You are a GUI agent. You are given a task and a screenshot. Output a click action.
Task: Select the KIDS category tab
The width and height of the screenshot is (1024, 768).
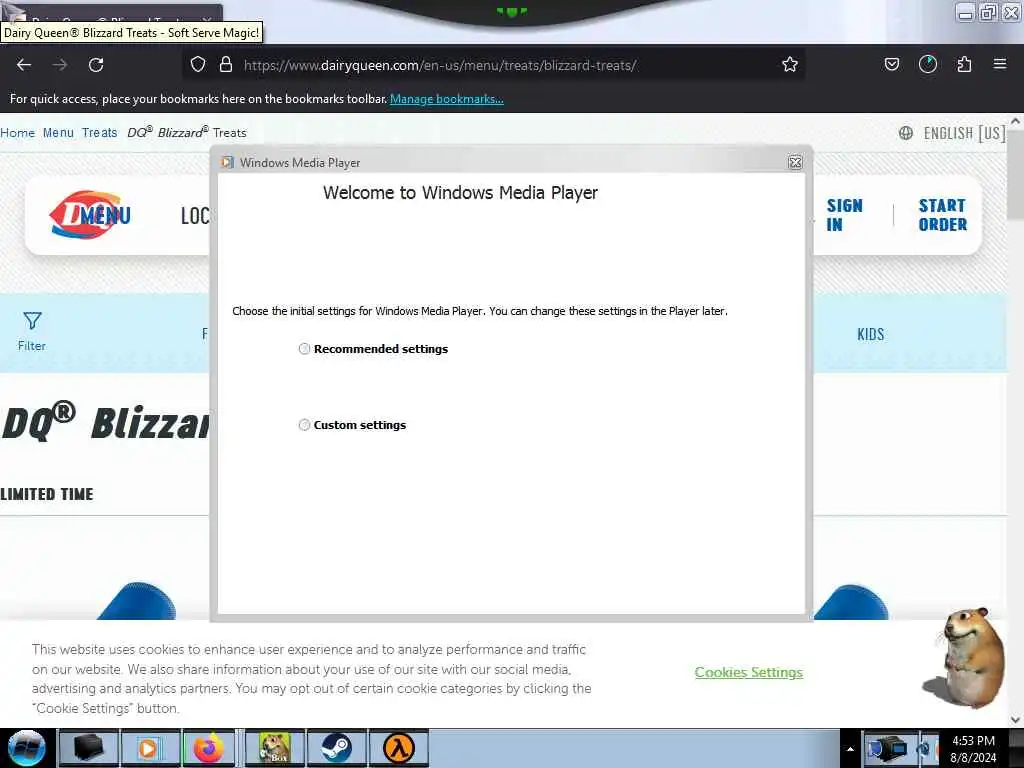click(871, 334)
